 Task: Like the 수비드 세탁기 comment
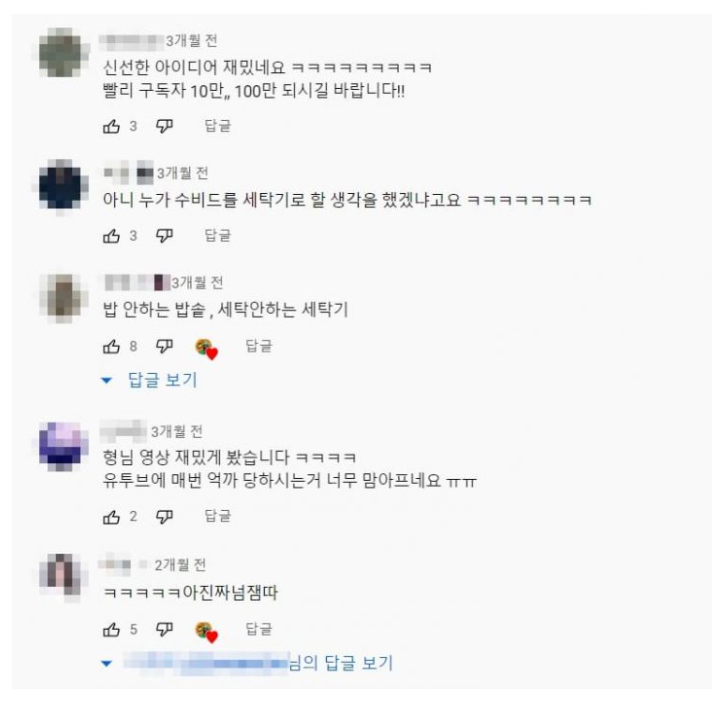coord(111,236)
